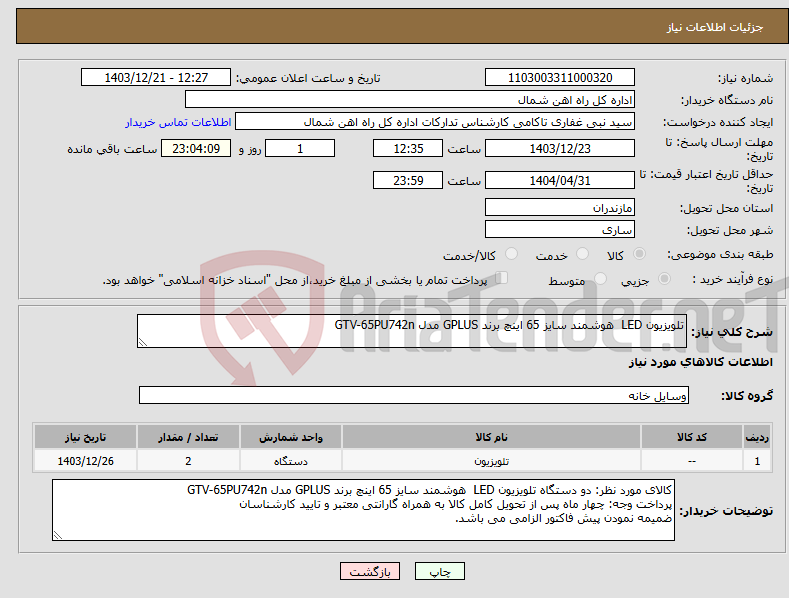The height and width of the screenshot is (598, 789).
Task: Select the متوسط purchase type radio
Action: point(600,278)
